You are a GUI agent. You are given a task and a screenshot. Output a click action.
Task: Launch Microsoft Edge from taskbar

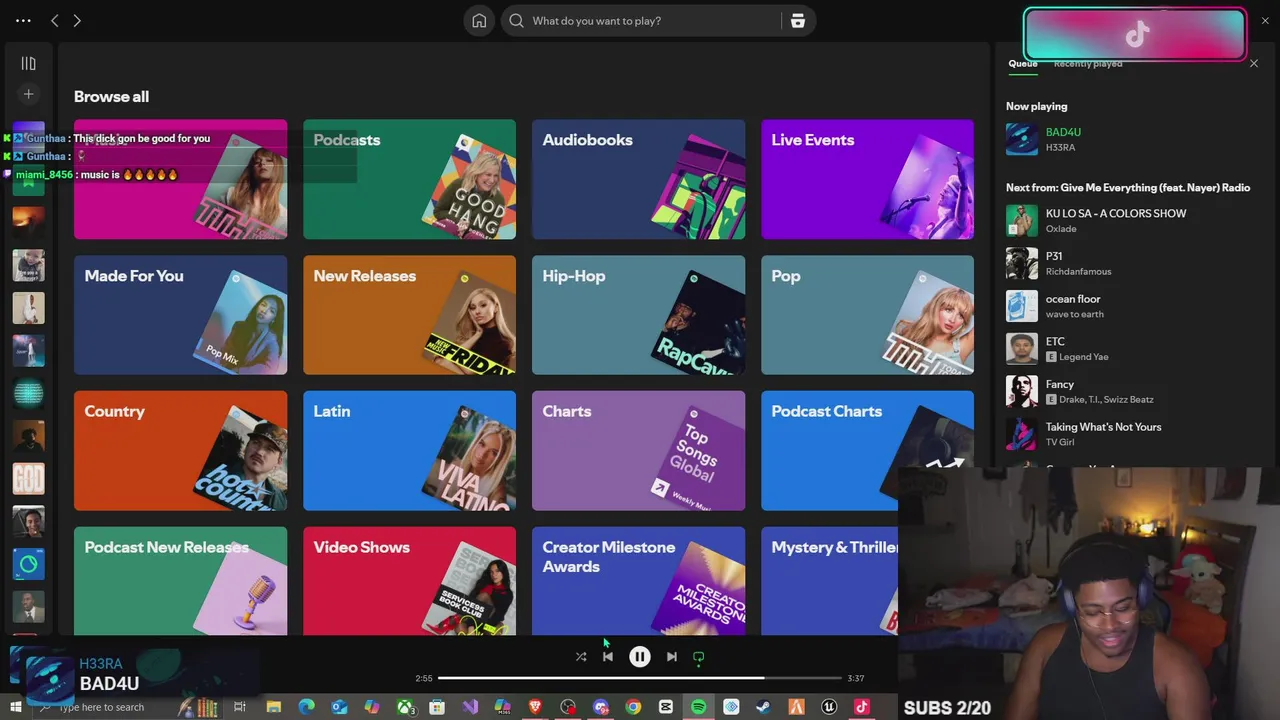307,707
